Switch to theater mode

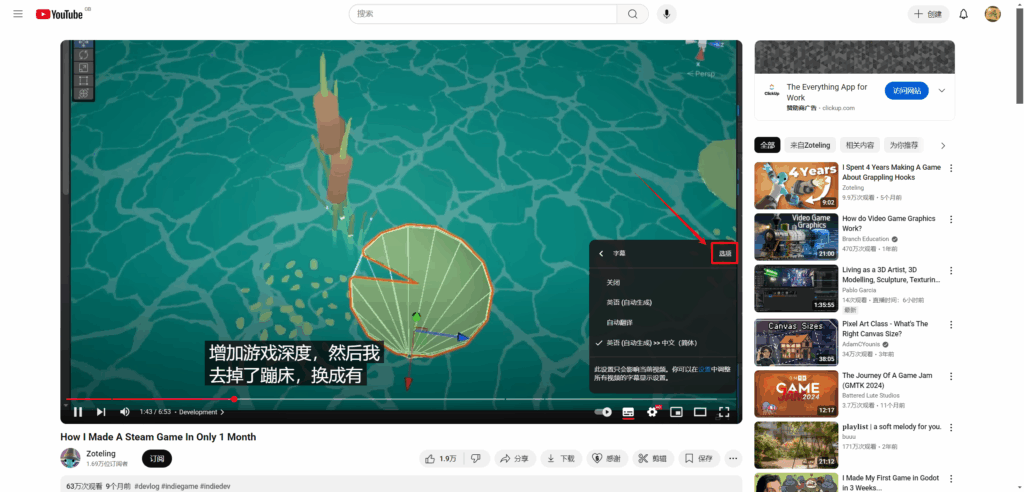point(700,412)
